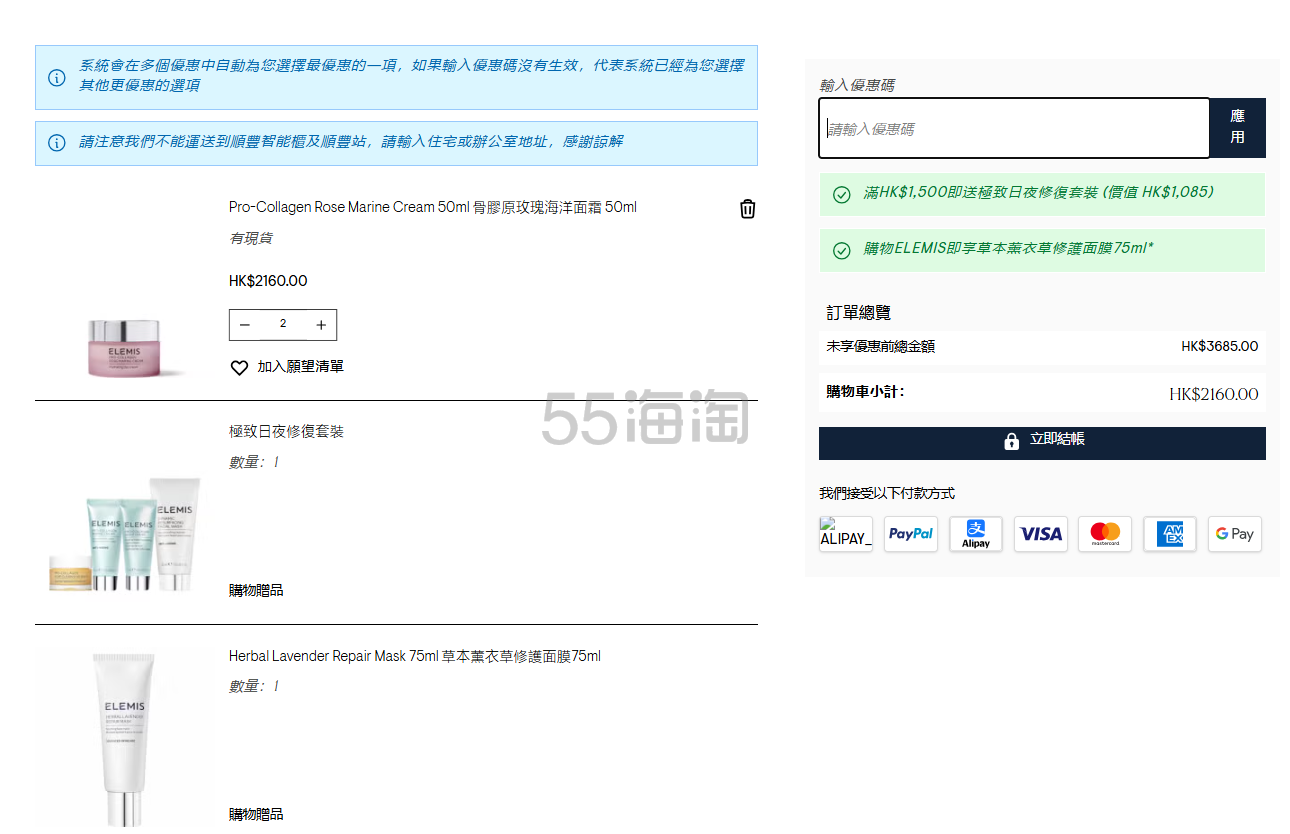This screenshot has width=1290, height=834.
Task: Add item to wishlist via 加入願望清單 text
Action: tap(300, 367)
